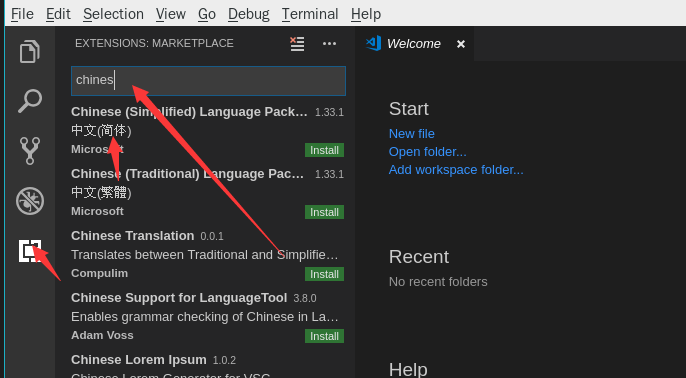The width and height of the screenshot is (686, 378).
Task: Open the File menu
Action: click(22, 14)
